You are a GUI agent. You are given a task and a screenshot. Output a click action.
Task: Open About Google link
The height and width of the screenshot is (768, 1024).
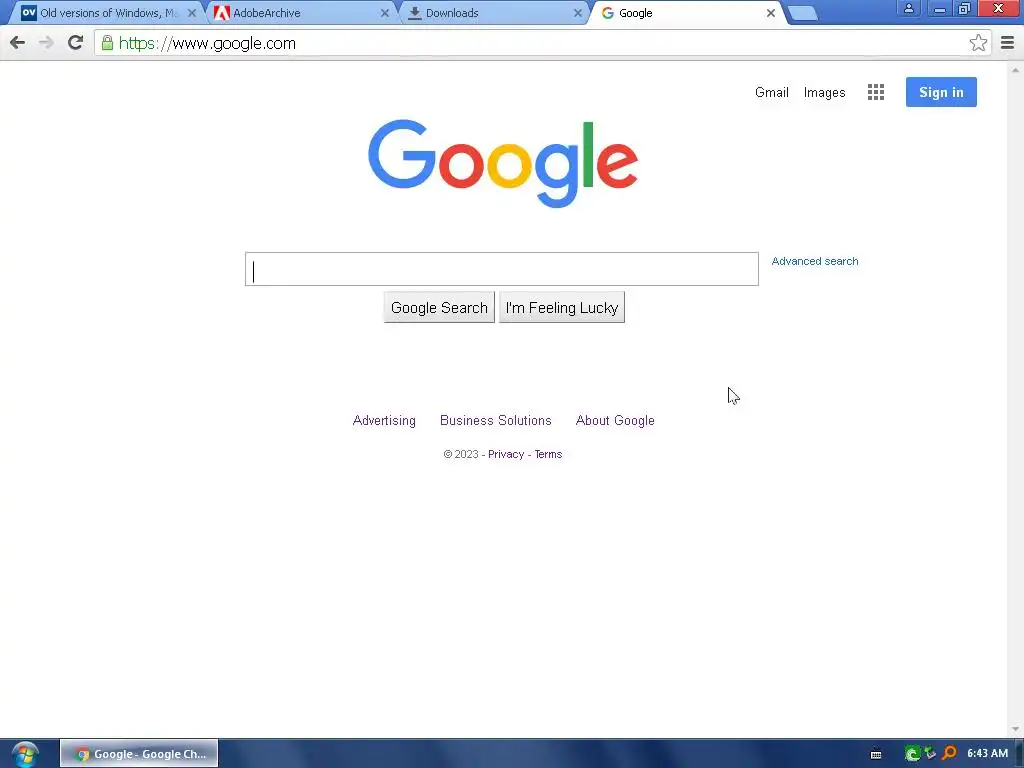point(615,421)
